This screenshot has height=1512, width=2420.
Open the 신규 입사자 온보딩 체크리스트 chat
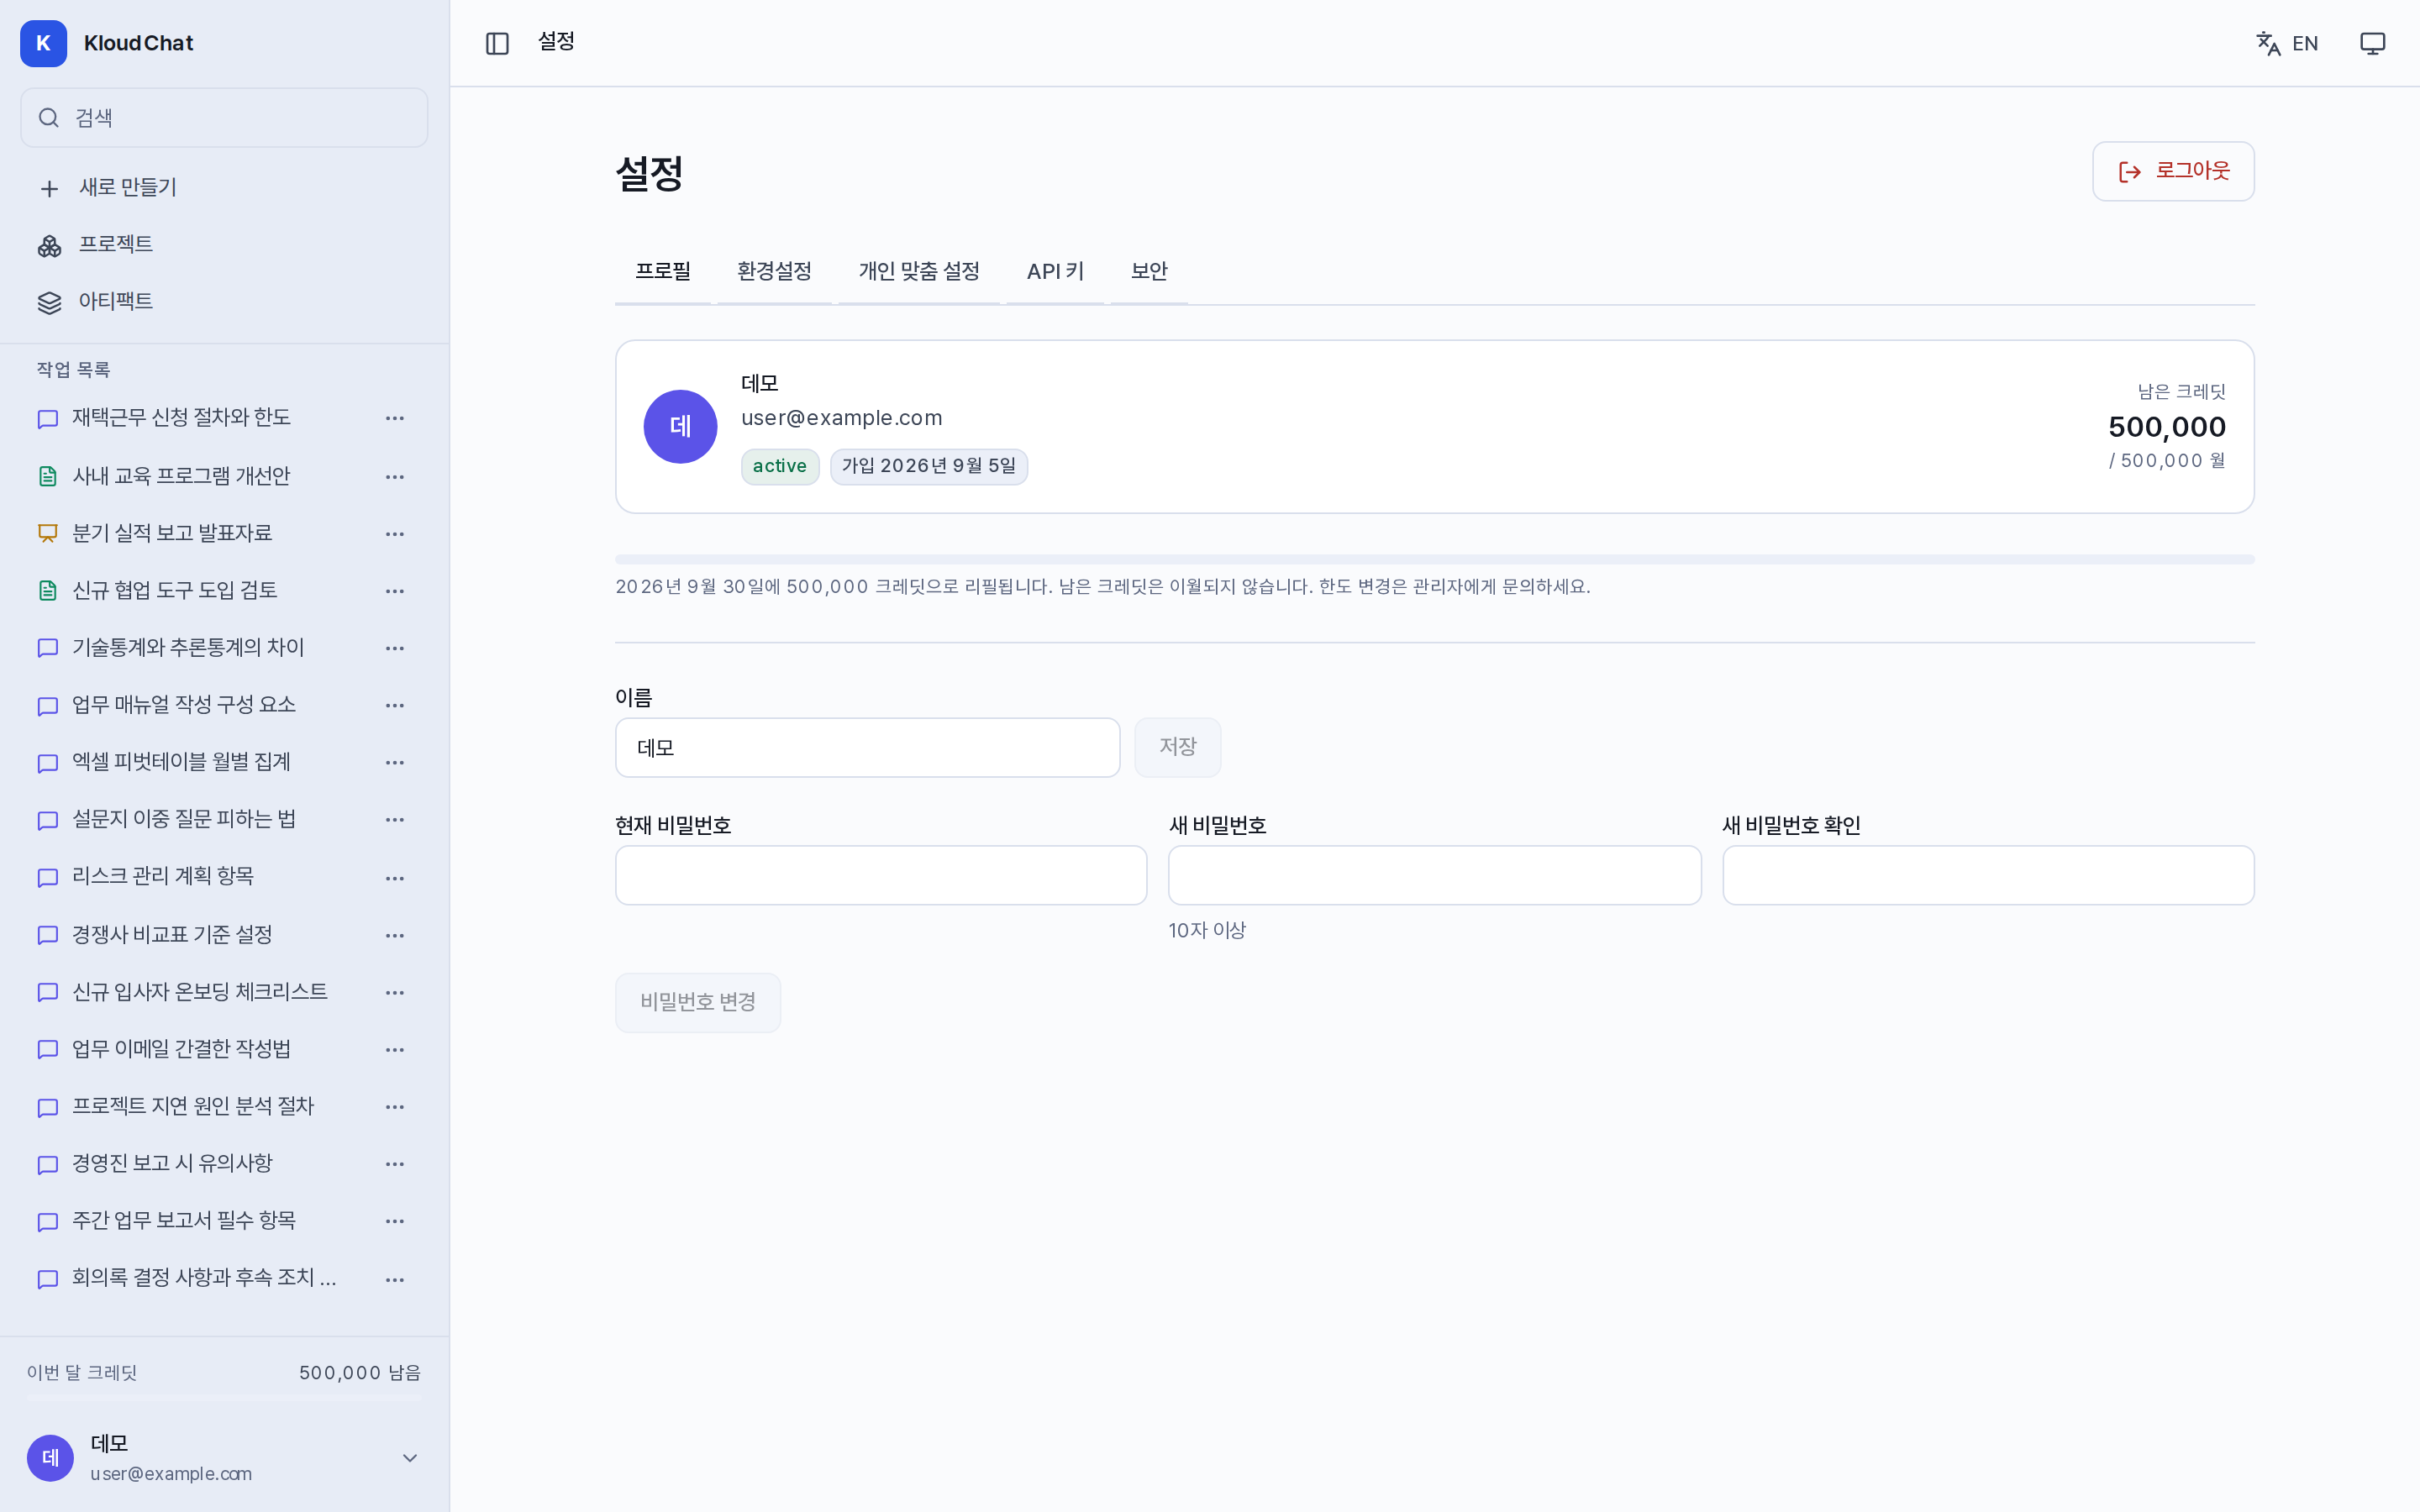200,992
